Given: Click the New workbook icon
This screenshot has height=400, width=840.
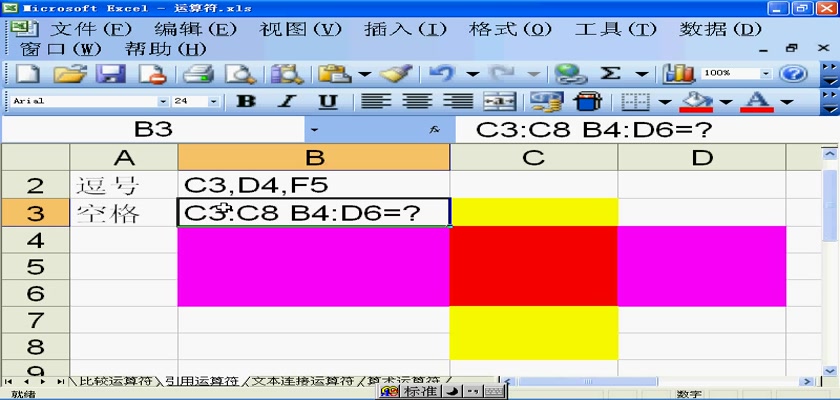Looking at the screenshot, I should tap(27, 74).
